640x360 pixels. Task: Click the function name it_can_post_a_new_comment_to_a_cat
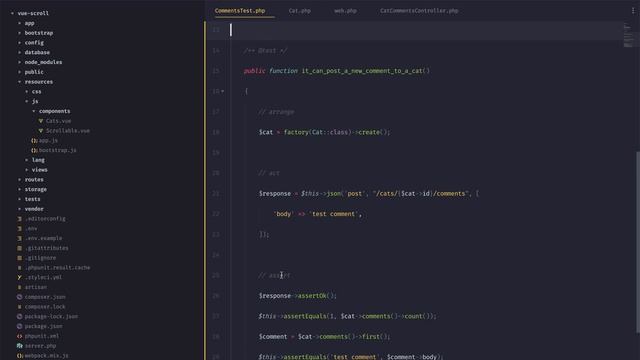[x=362, y=71]
